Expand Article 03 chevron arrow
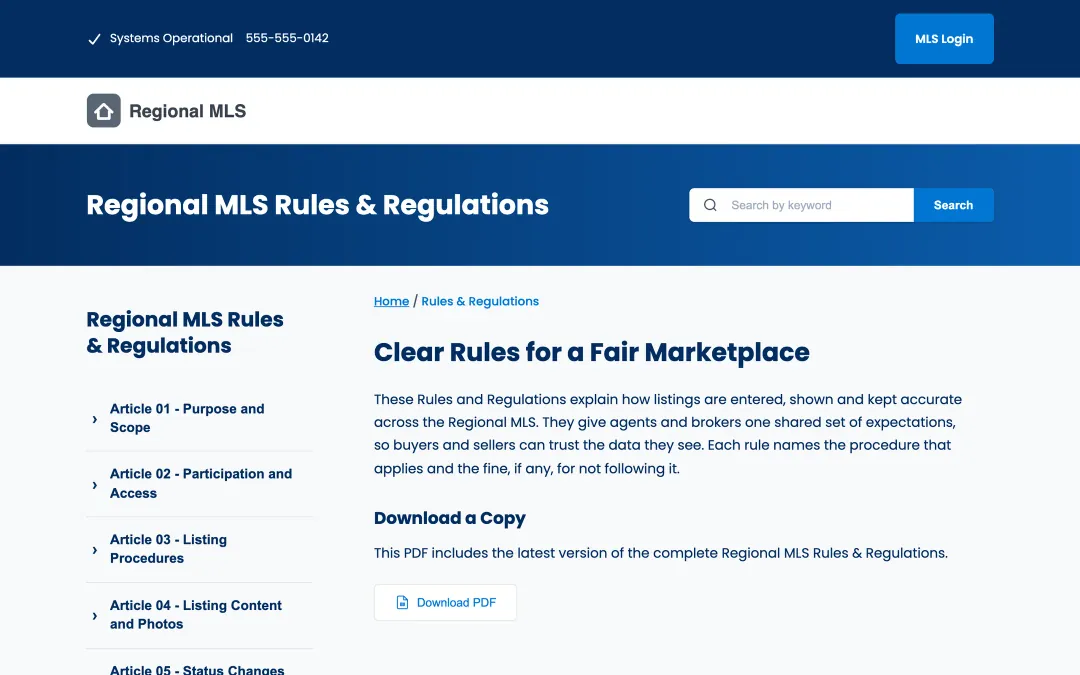This screenshot has width=1080, height=675. tap(94, 550)
